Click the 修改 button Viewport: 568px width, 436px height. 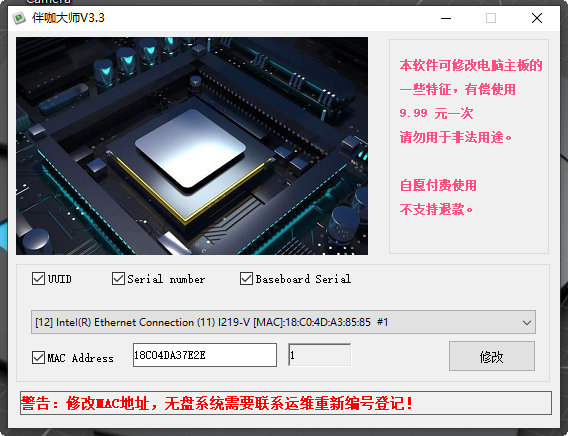click(492, 356)
